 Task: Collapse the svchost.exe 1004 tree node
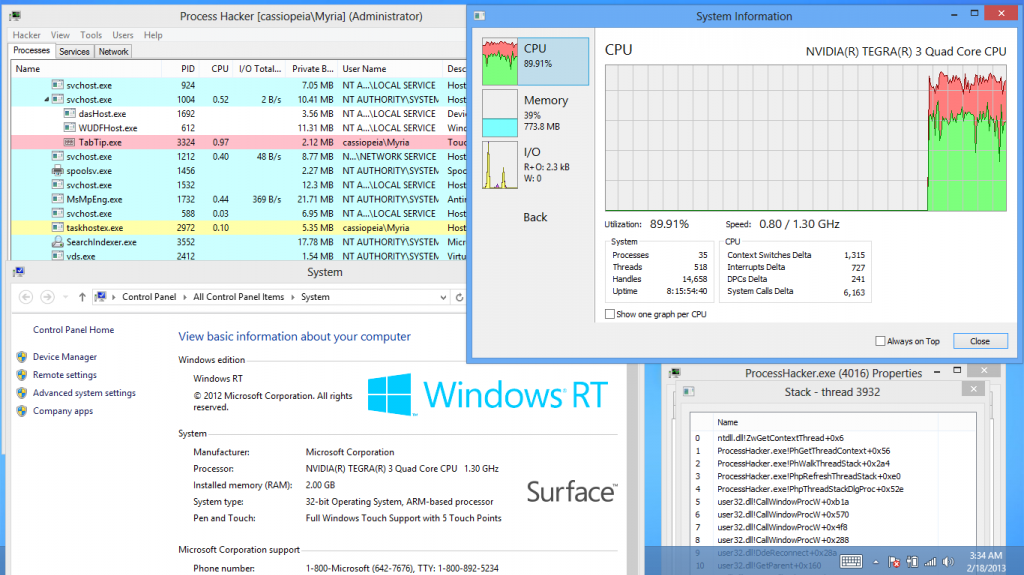[46, 99]
